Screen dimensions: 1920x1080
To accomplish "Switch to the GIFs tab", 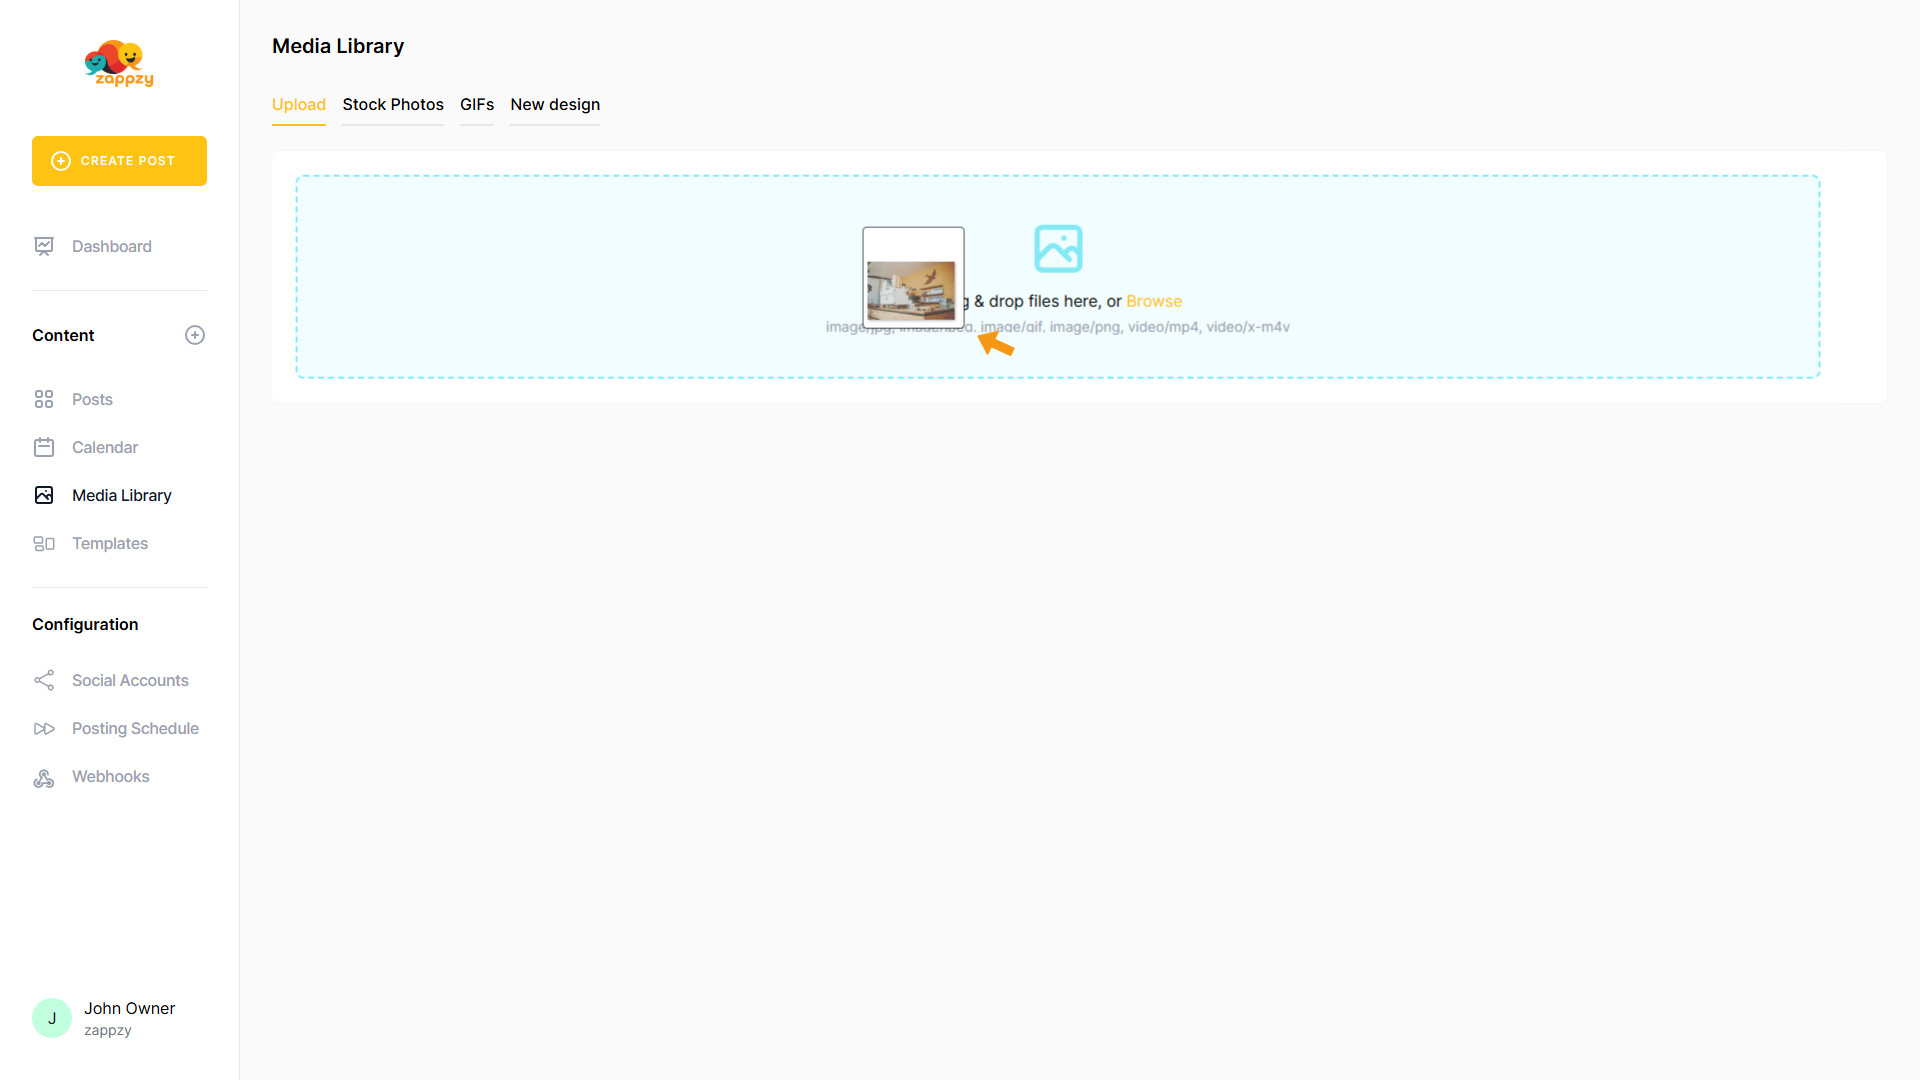I will [477, 104].
